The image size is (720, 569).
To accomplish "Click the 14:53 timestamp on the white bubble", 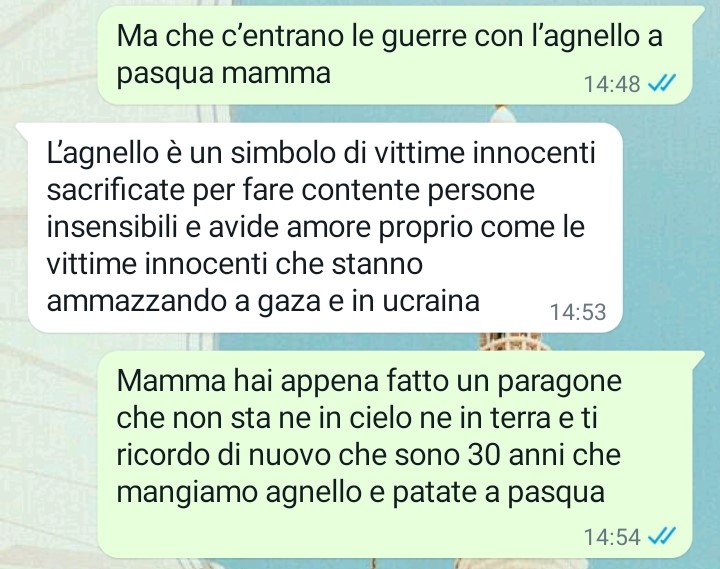I will pyautogui.click(x=578, y=312).
